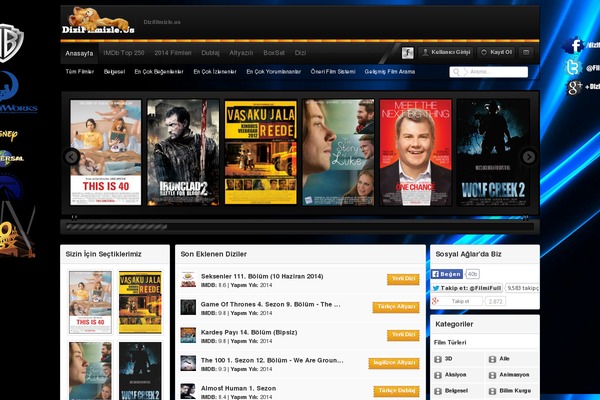Click the Yerli Dizi tag on Seksenler

[403, 279]
